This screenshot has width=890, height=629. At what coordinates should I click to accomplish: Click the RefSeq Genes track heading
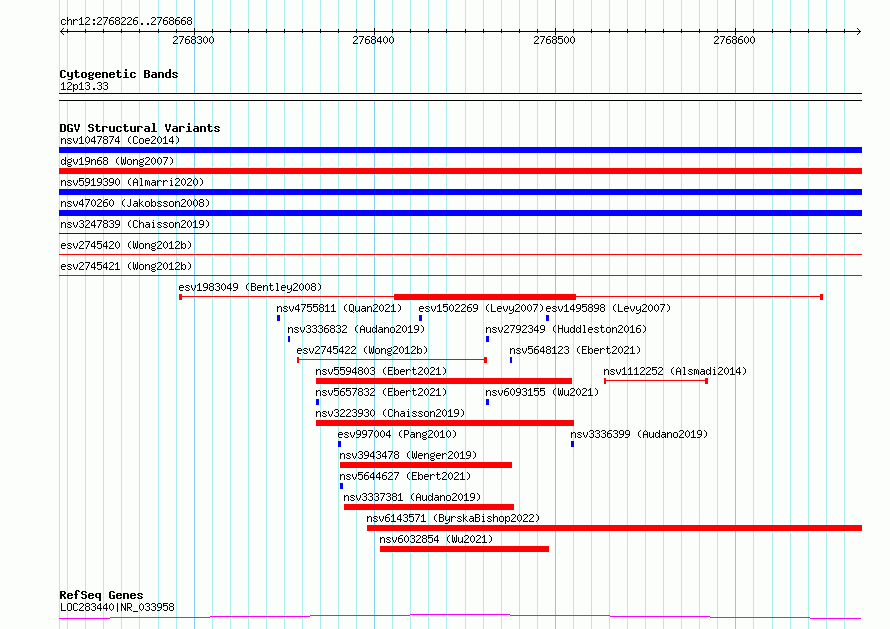tap(101, 595)
